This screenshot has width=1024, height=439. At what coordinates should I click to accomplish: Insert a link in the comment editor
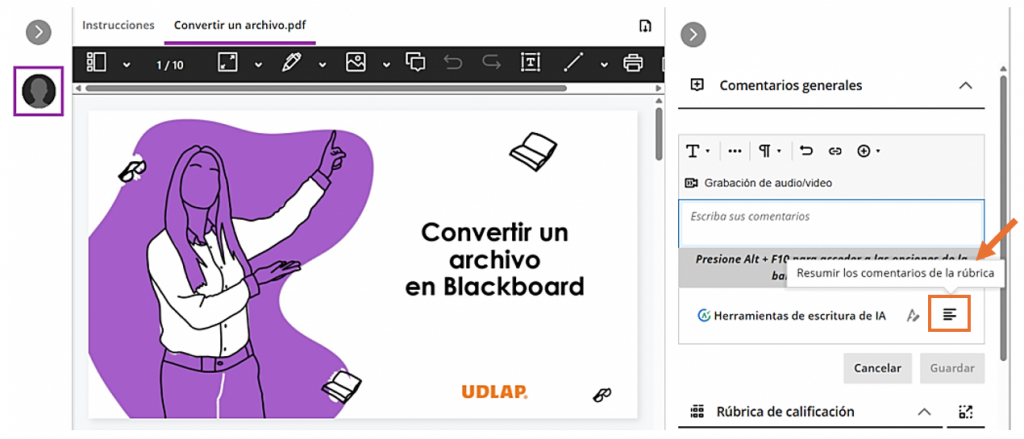[835, 151]
